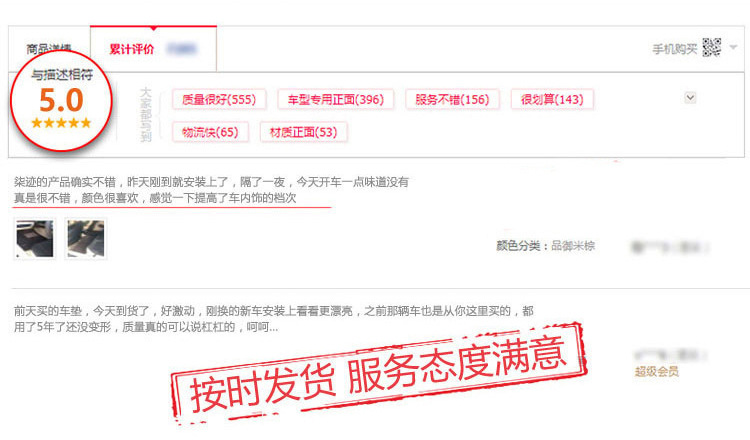Select the 材质正面(53) tag
The height and width of the screenshot is (440, 750).
point(303,132)
